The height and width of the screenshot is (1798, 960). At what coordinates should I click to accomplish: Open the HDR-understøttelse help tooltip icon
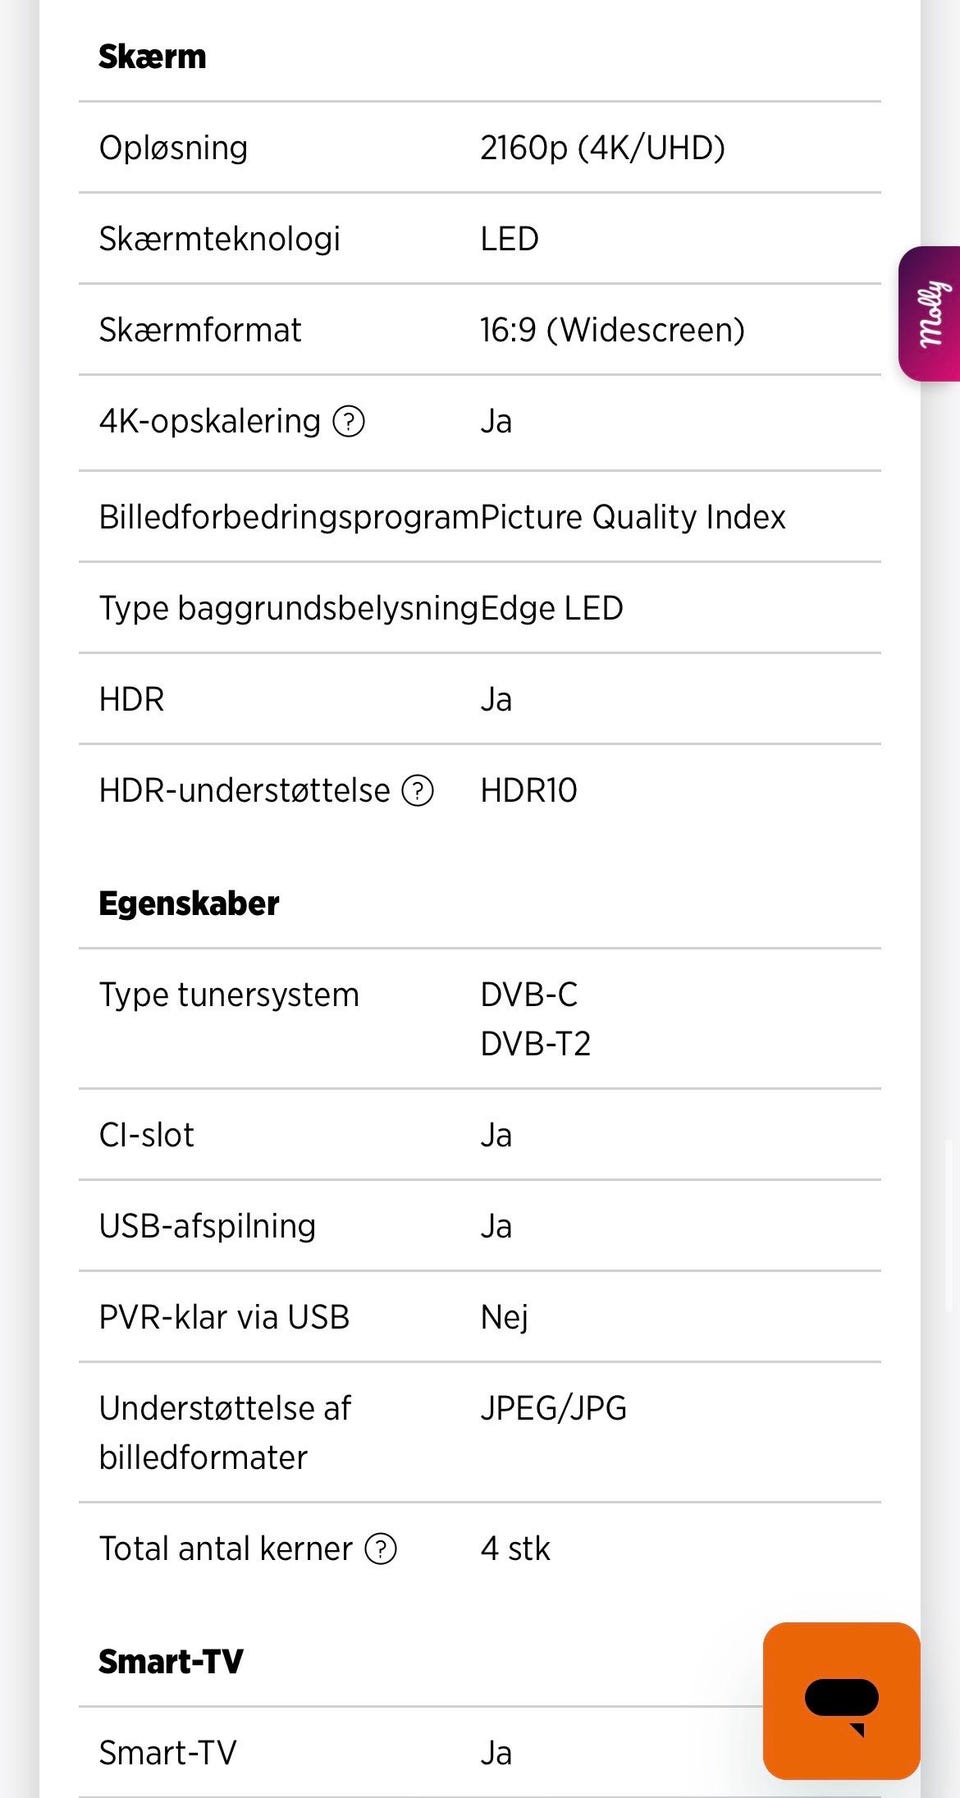click(417, 791)
